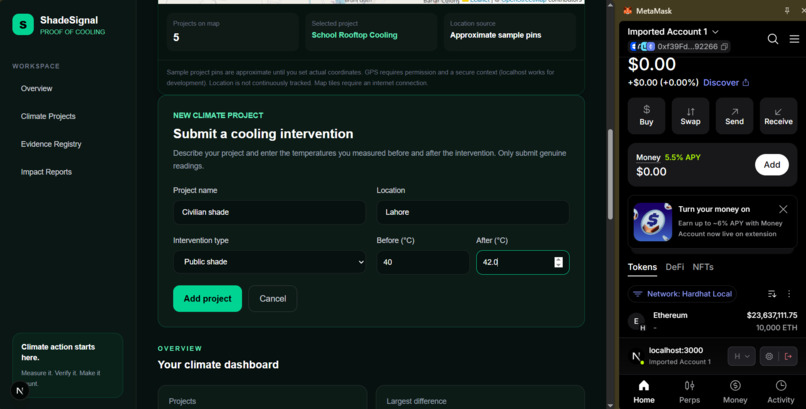Click the Money 5.5% APY label
This screenshot has height=409, width=806.
668,157
